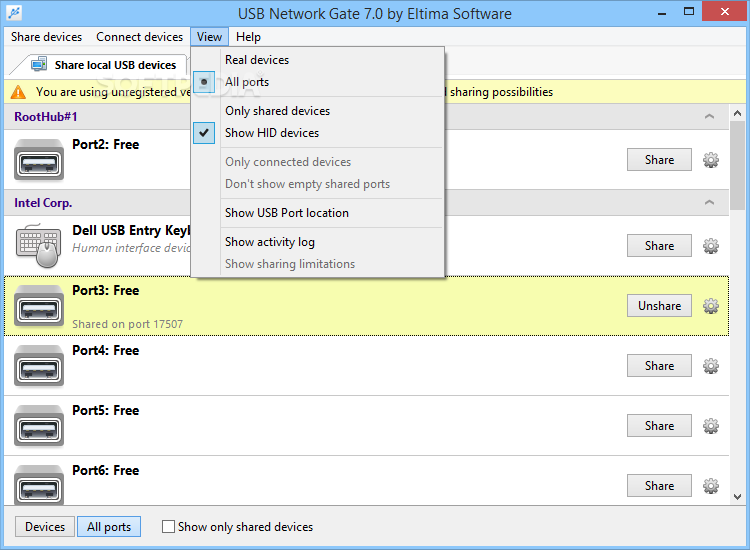
Task: Click the application icon in title bar
Action: pyautogui.click(x=14, y=13)
